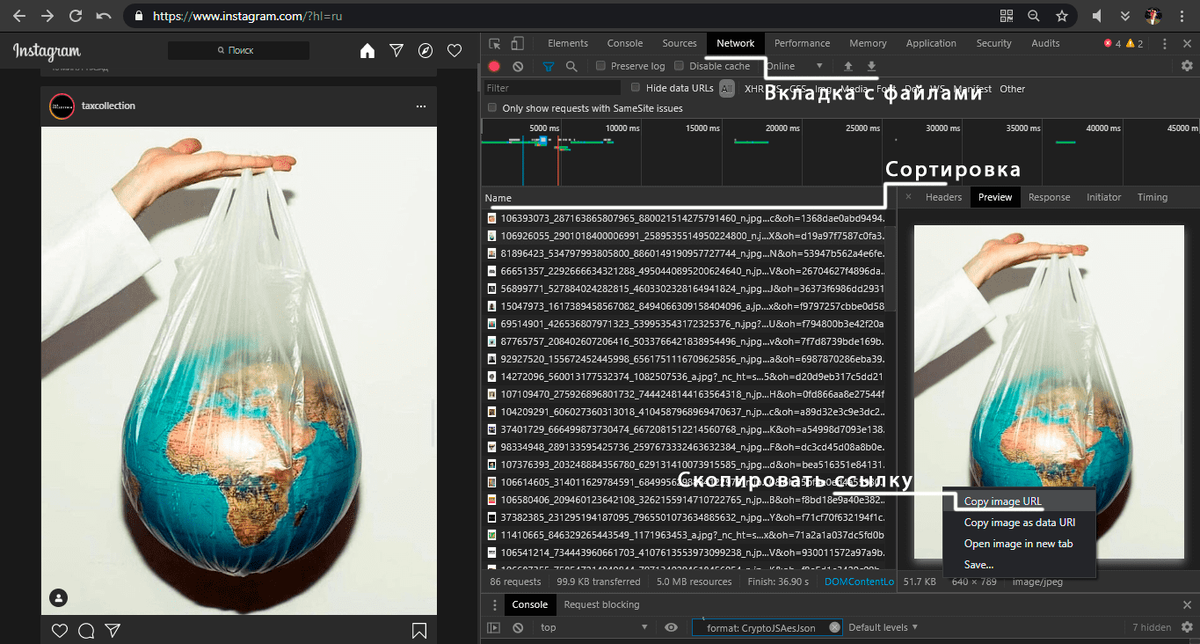1200x644 pixels.
Task: Click the speaker icon in browser toolbar
Action: point(1098,16)
